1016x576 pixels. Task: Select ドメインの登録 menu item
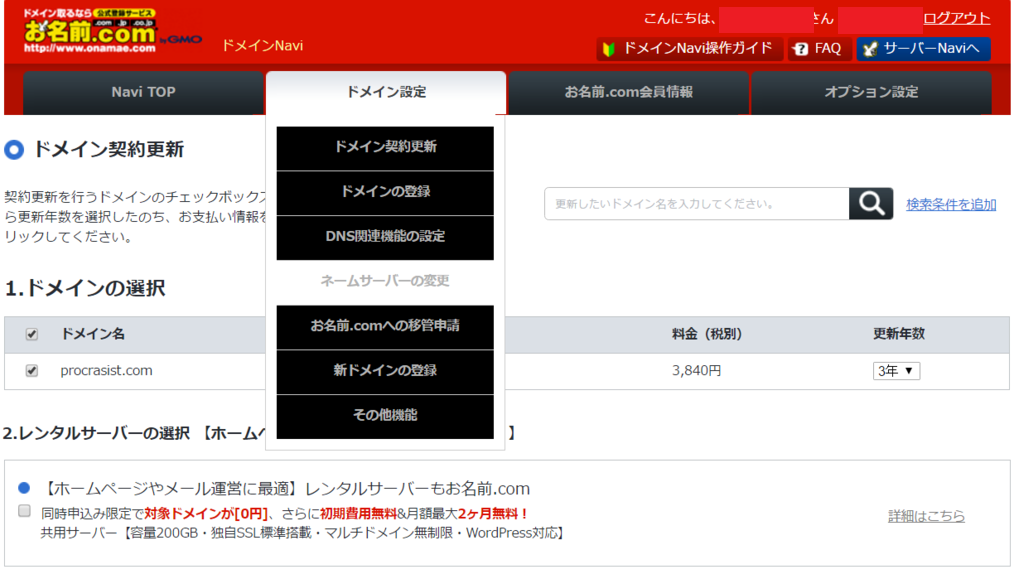385,192
